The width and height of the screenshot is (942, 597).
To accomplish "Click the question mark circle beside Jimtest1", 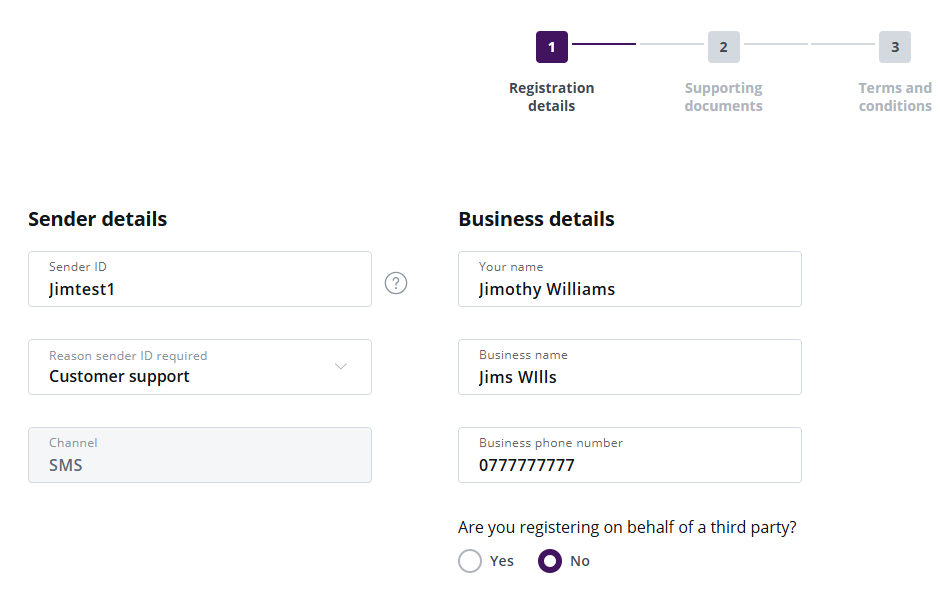I will coord(396,283).
